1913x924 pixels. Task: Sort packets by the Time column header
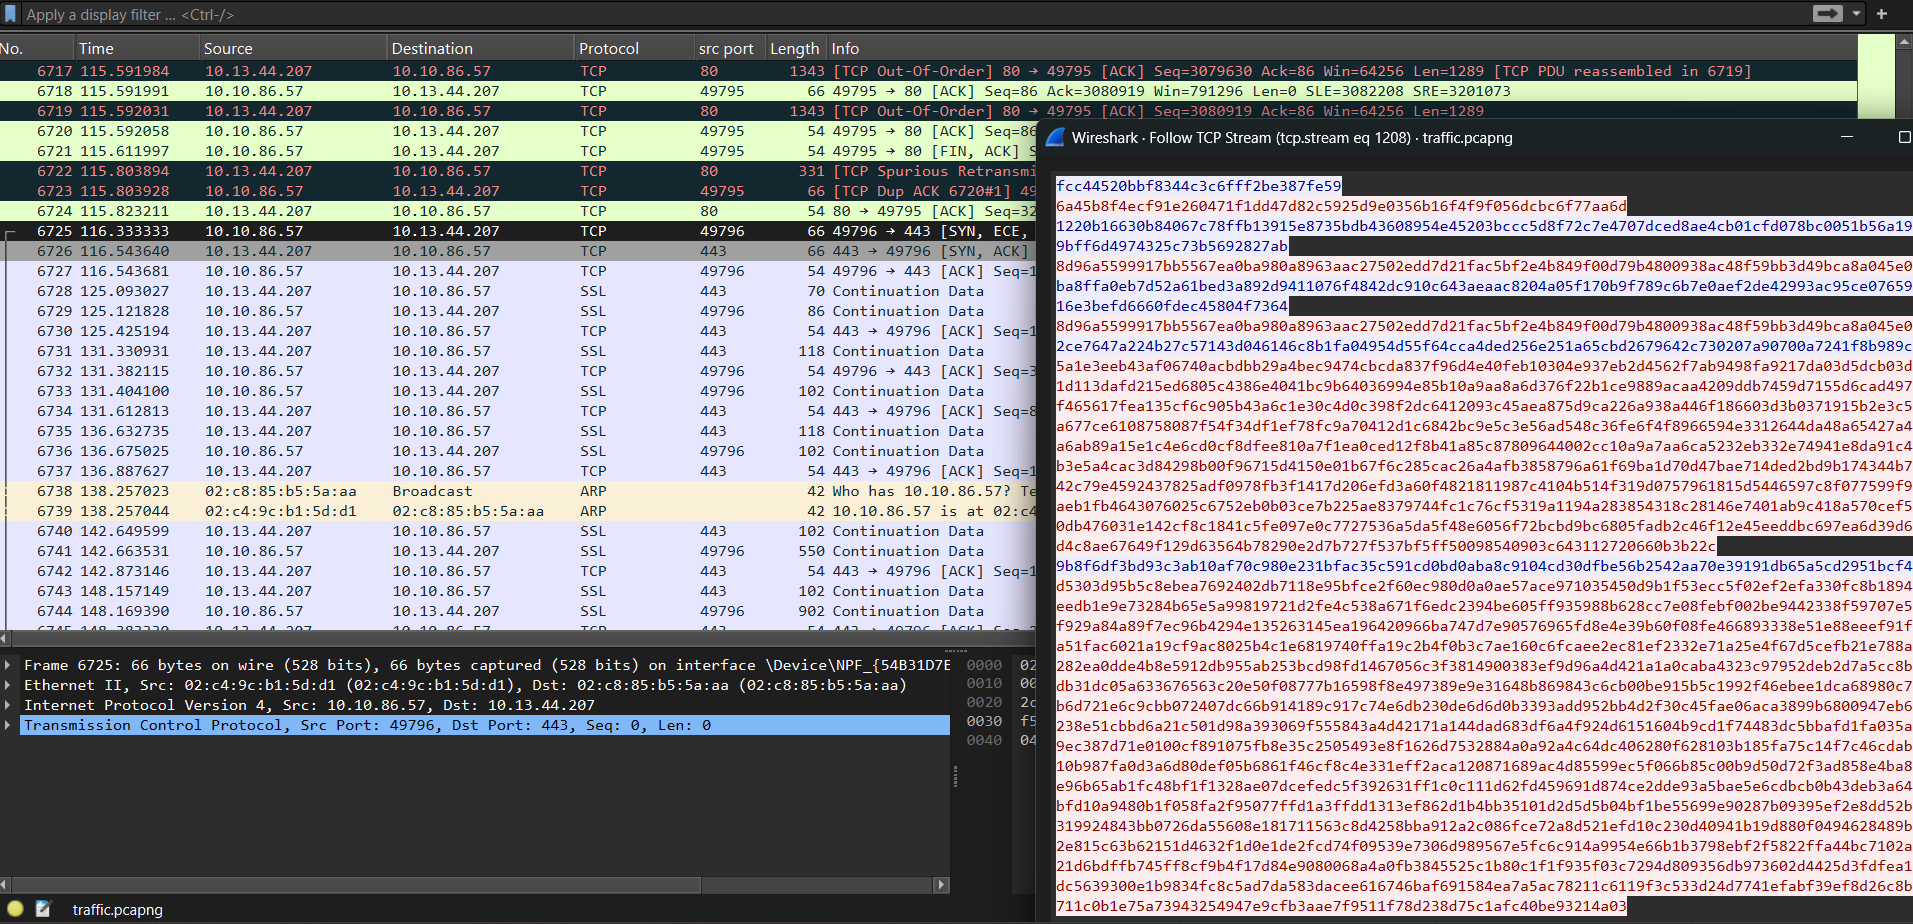96,48
